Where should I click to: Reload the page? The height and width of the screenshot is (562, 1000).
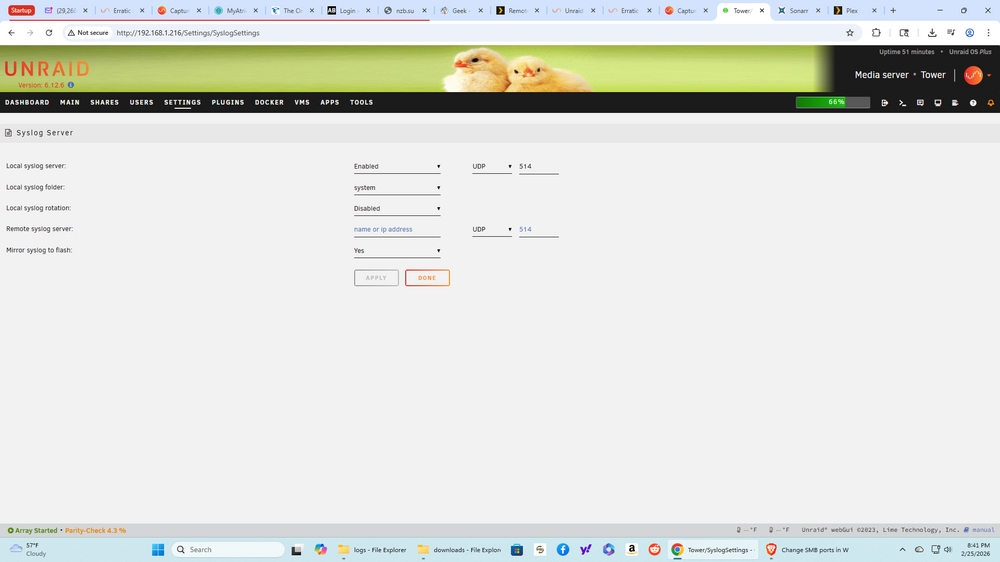click(48, 33)
